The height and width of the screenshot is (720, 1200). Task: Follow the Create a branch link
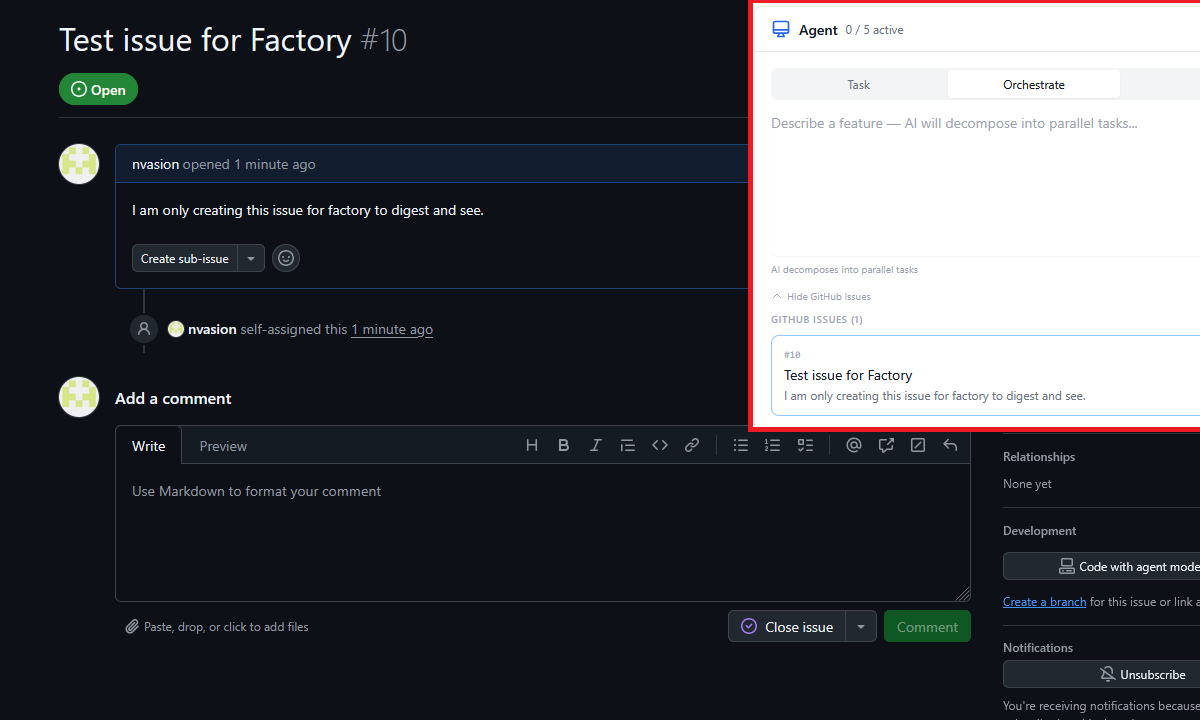1044,602
